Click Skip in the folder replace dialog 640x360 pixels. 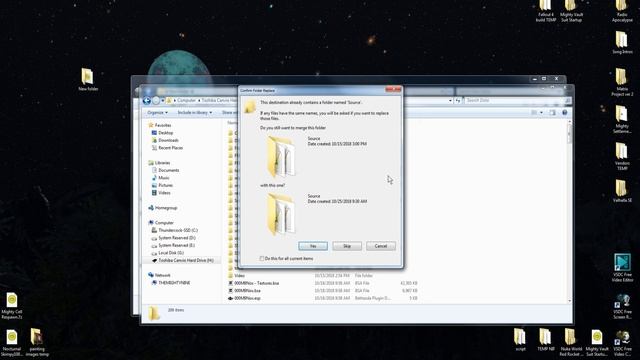point(347,246)
